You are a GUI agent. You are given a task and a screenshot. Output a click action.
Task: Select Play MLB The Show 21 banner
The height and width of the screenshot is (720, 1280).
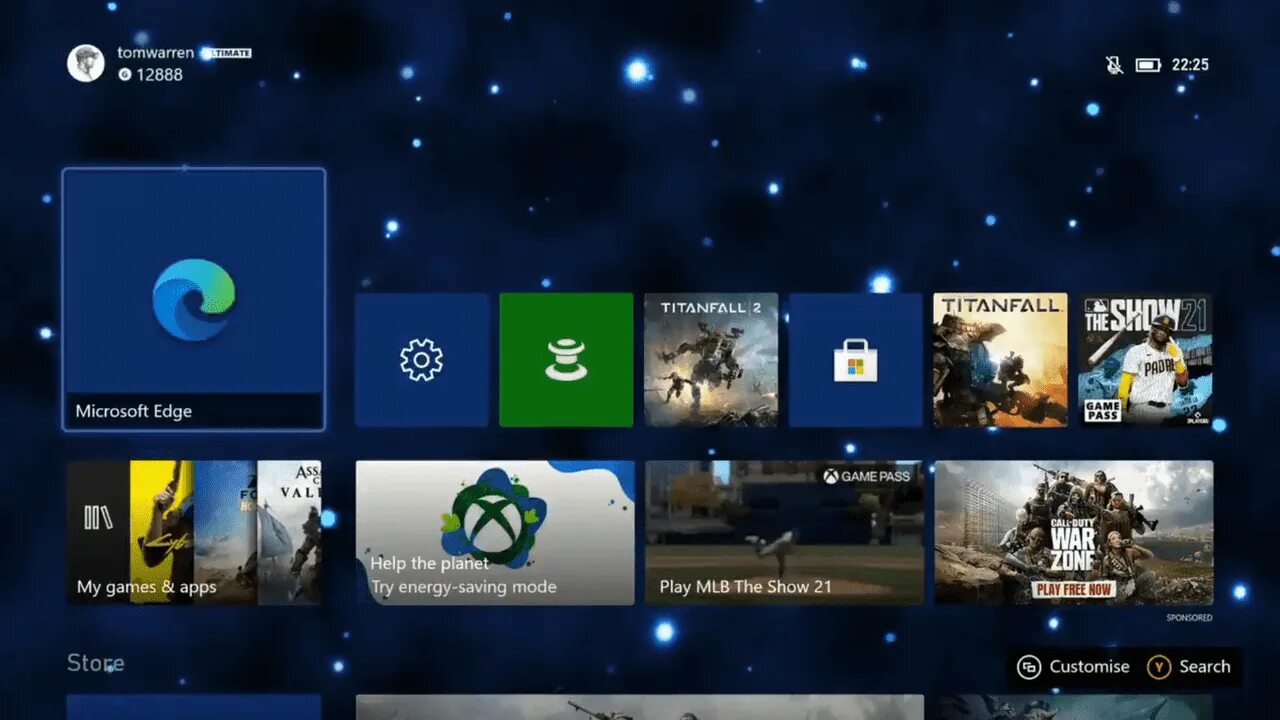783,535
